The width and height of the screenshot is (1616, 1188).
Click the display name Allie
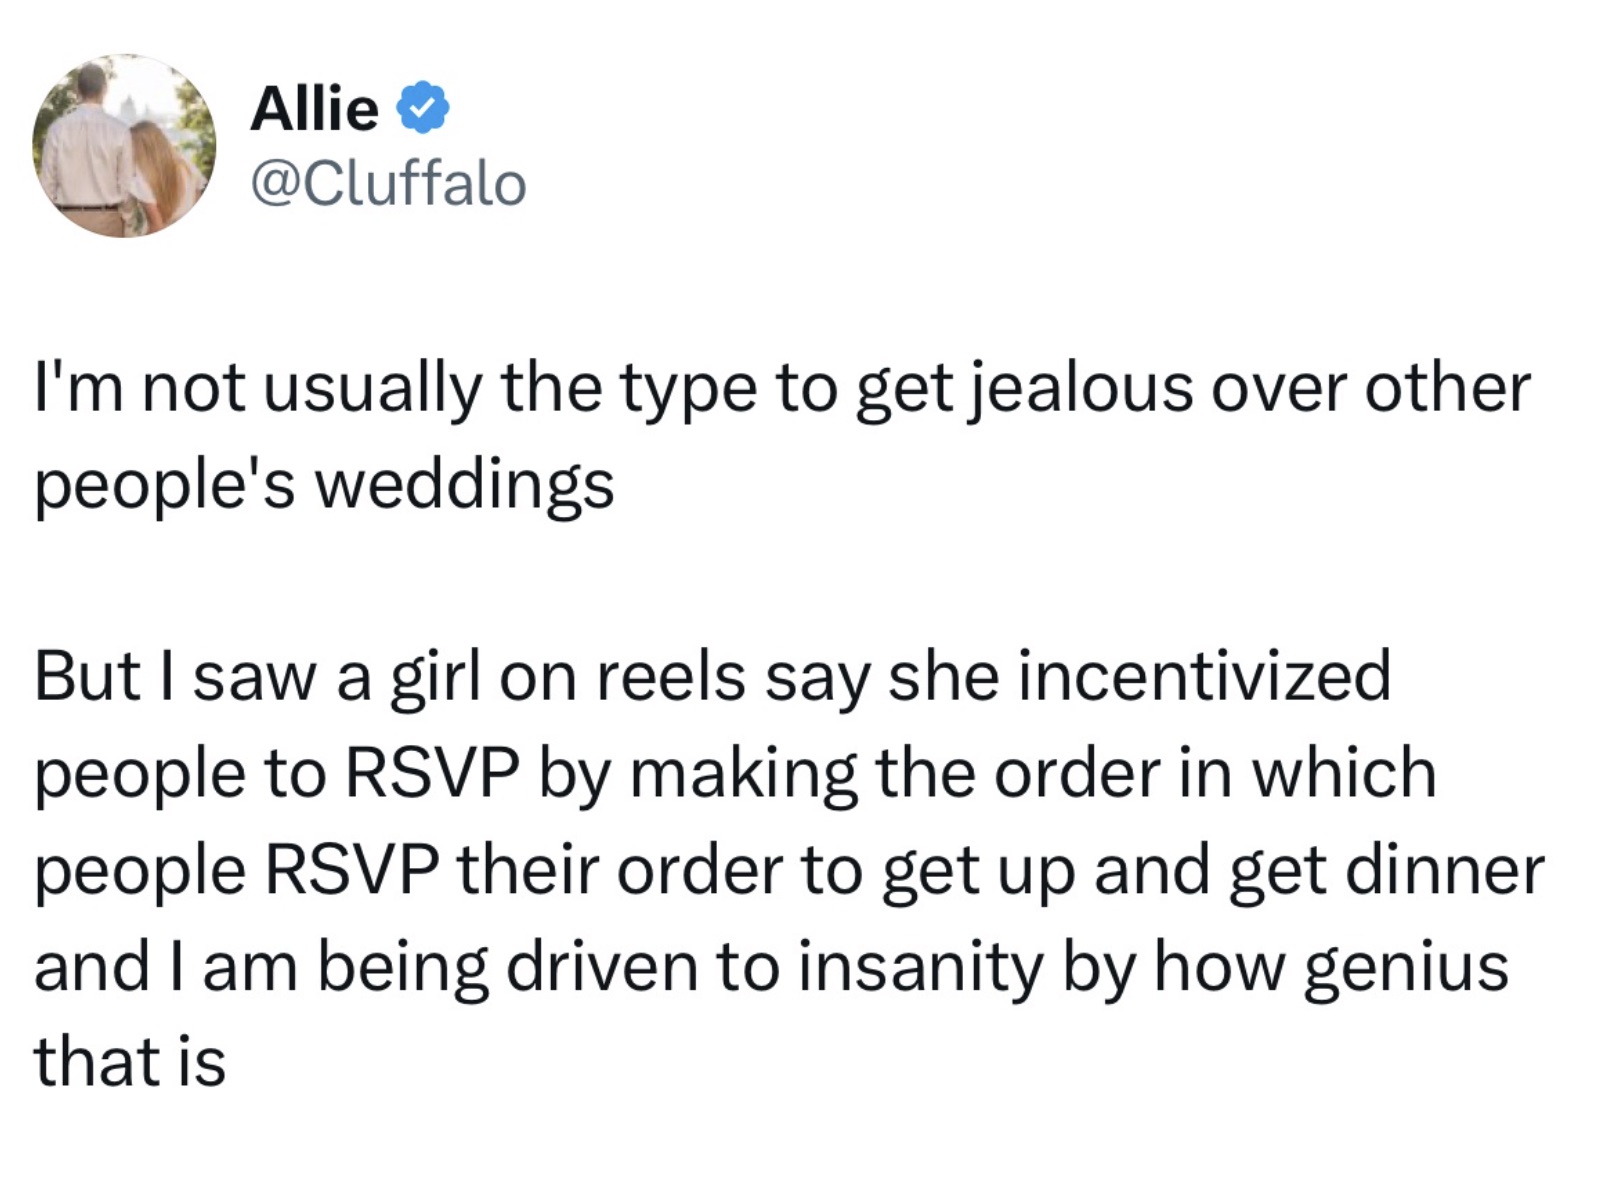314,108
